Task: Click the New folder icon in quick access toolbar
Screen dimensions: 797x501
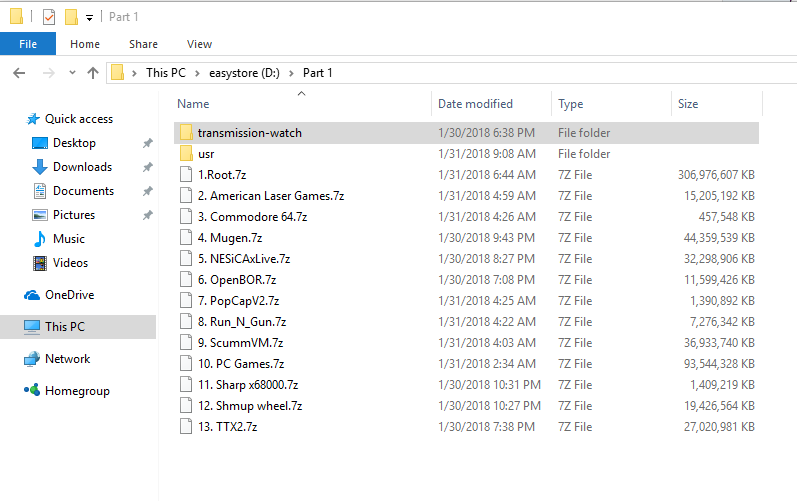Action: point(71,17)
